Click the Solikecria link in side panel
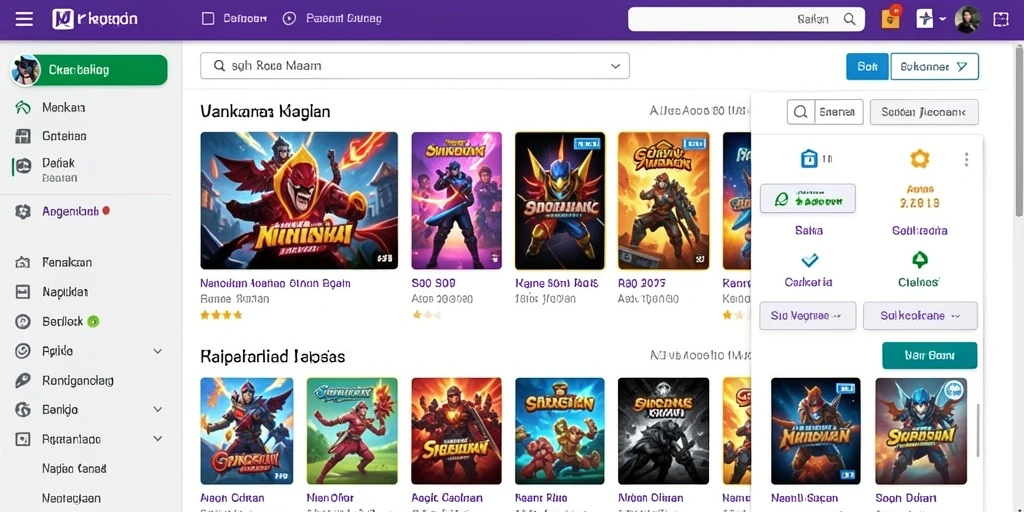 click(x=920, y=231)
